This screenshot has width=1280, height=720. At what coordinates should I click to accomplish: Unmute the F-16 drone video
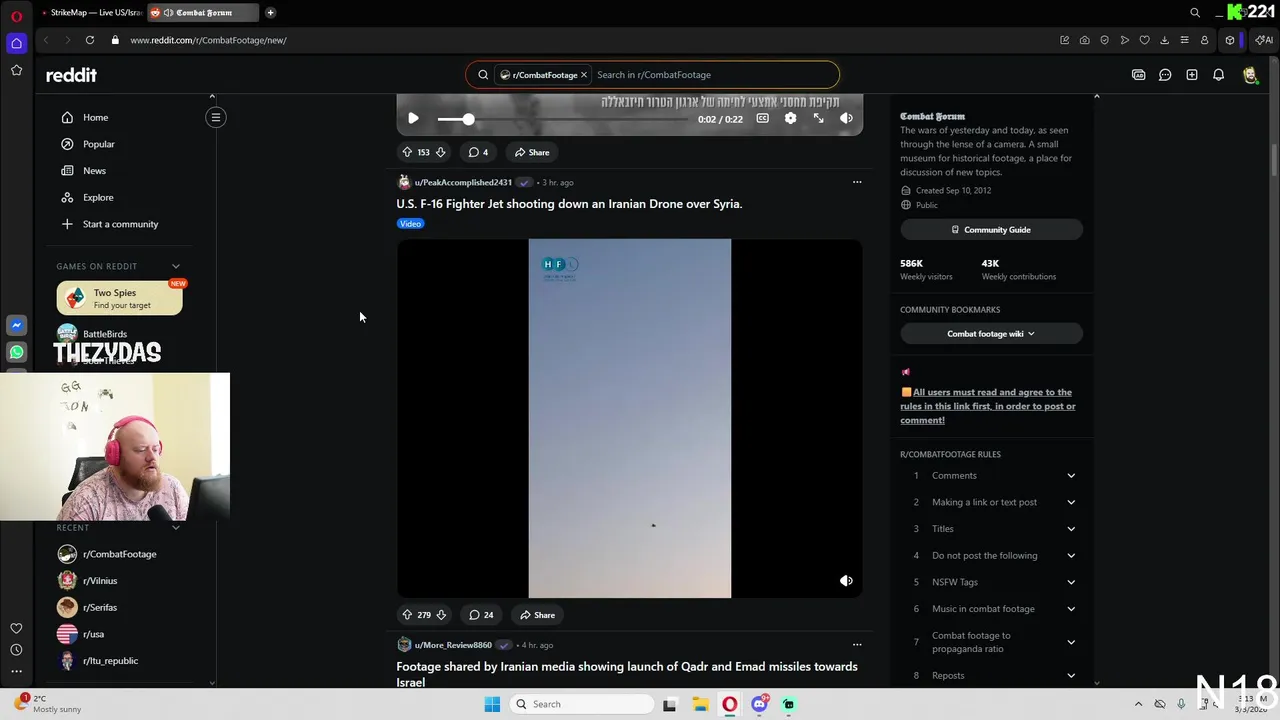[x=846, y=580]
